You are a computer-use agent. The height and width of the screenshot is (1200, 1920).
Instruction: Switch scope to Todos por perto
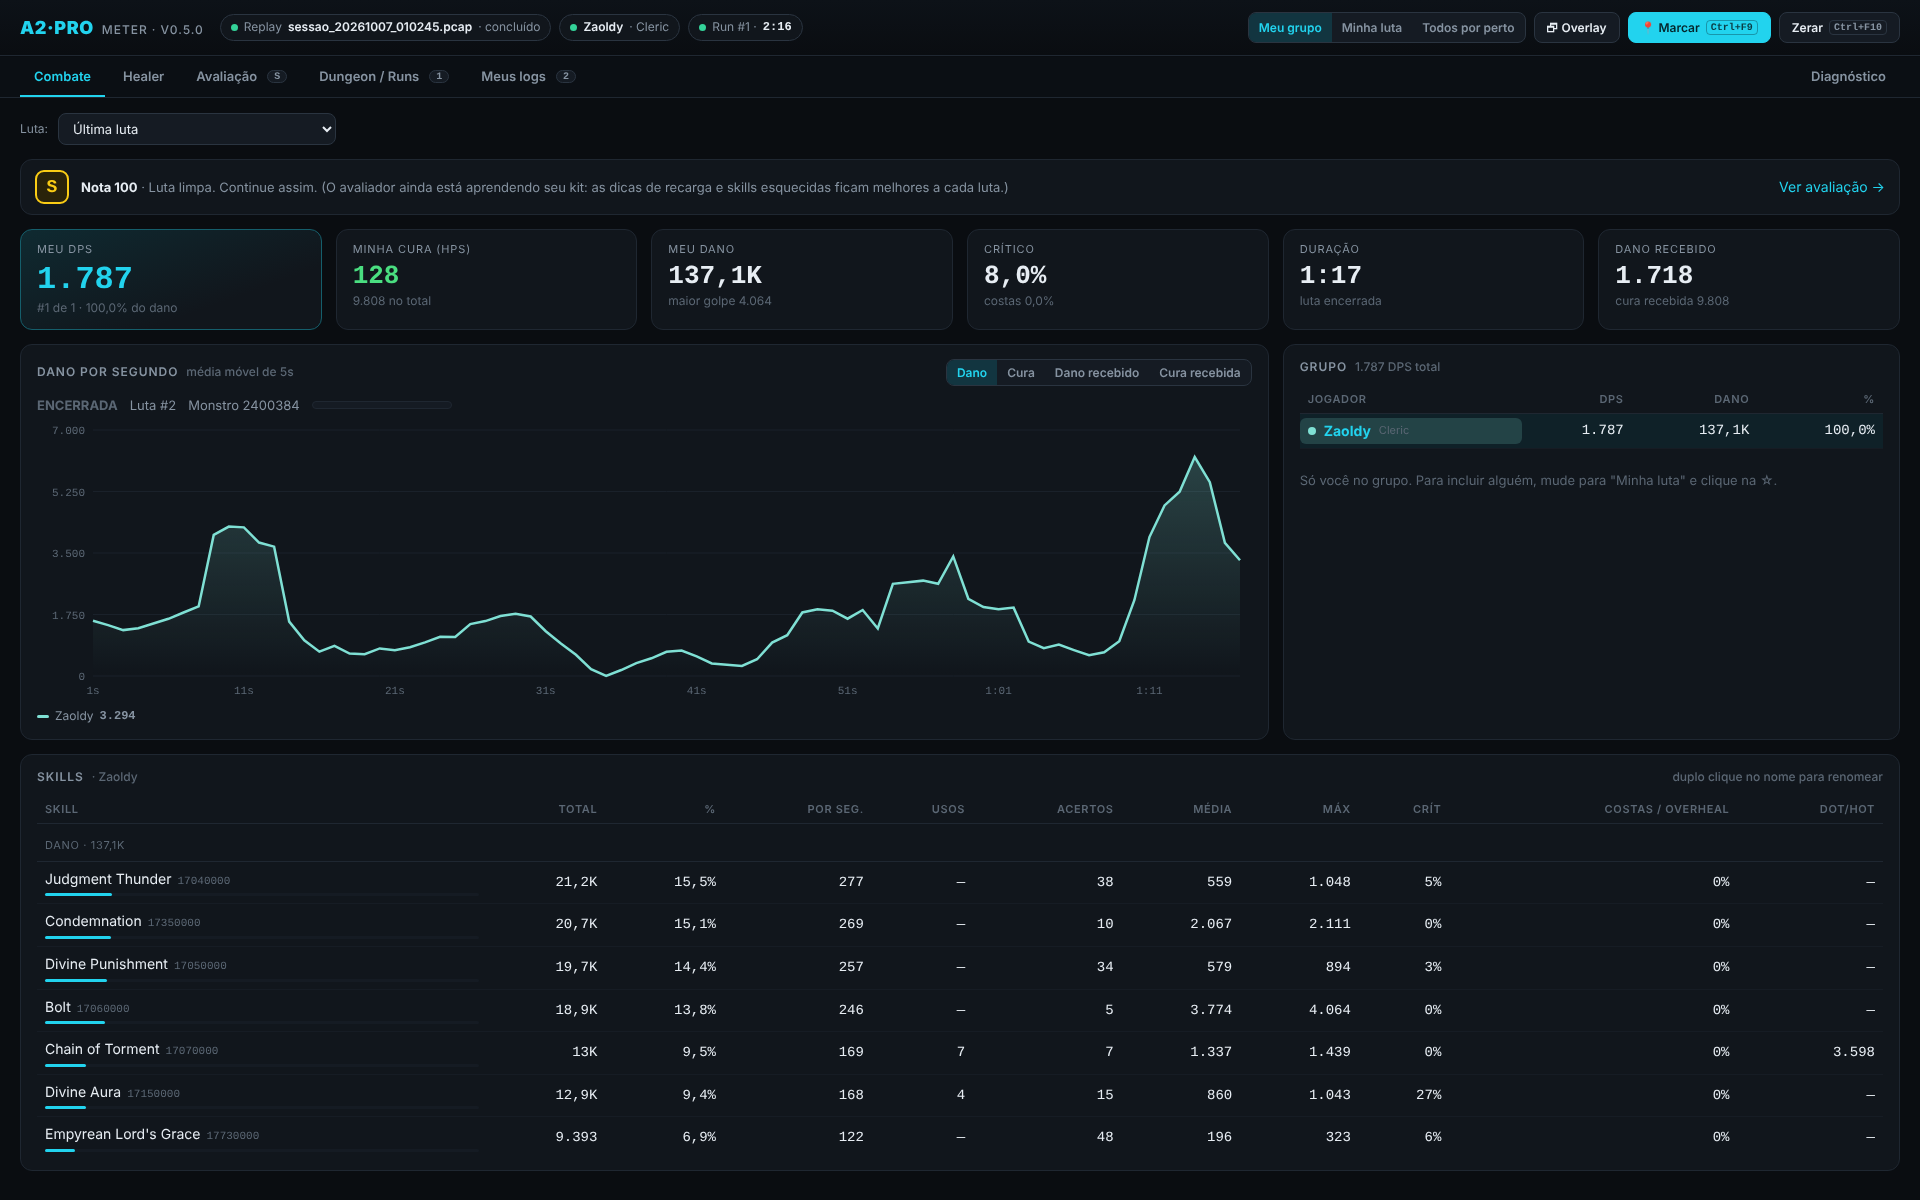pos(1468,28)
